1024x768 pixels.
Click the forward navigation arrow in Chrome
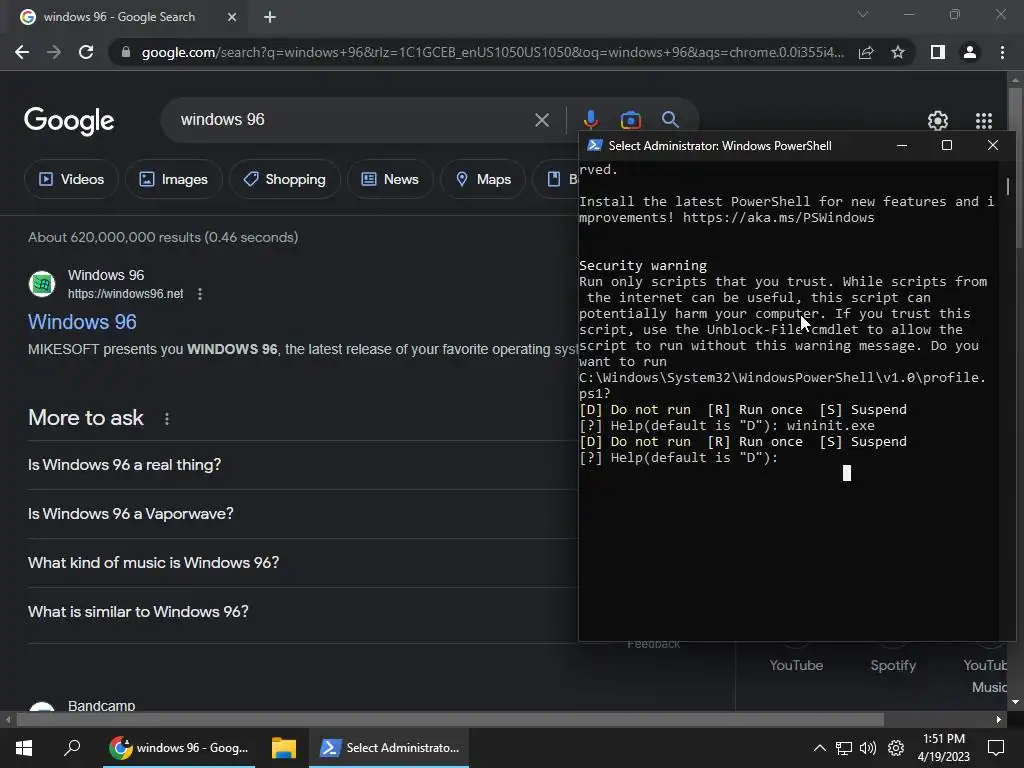coord(54,52)
